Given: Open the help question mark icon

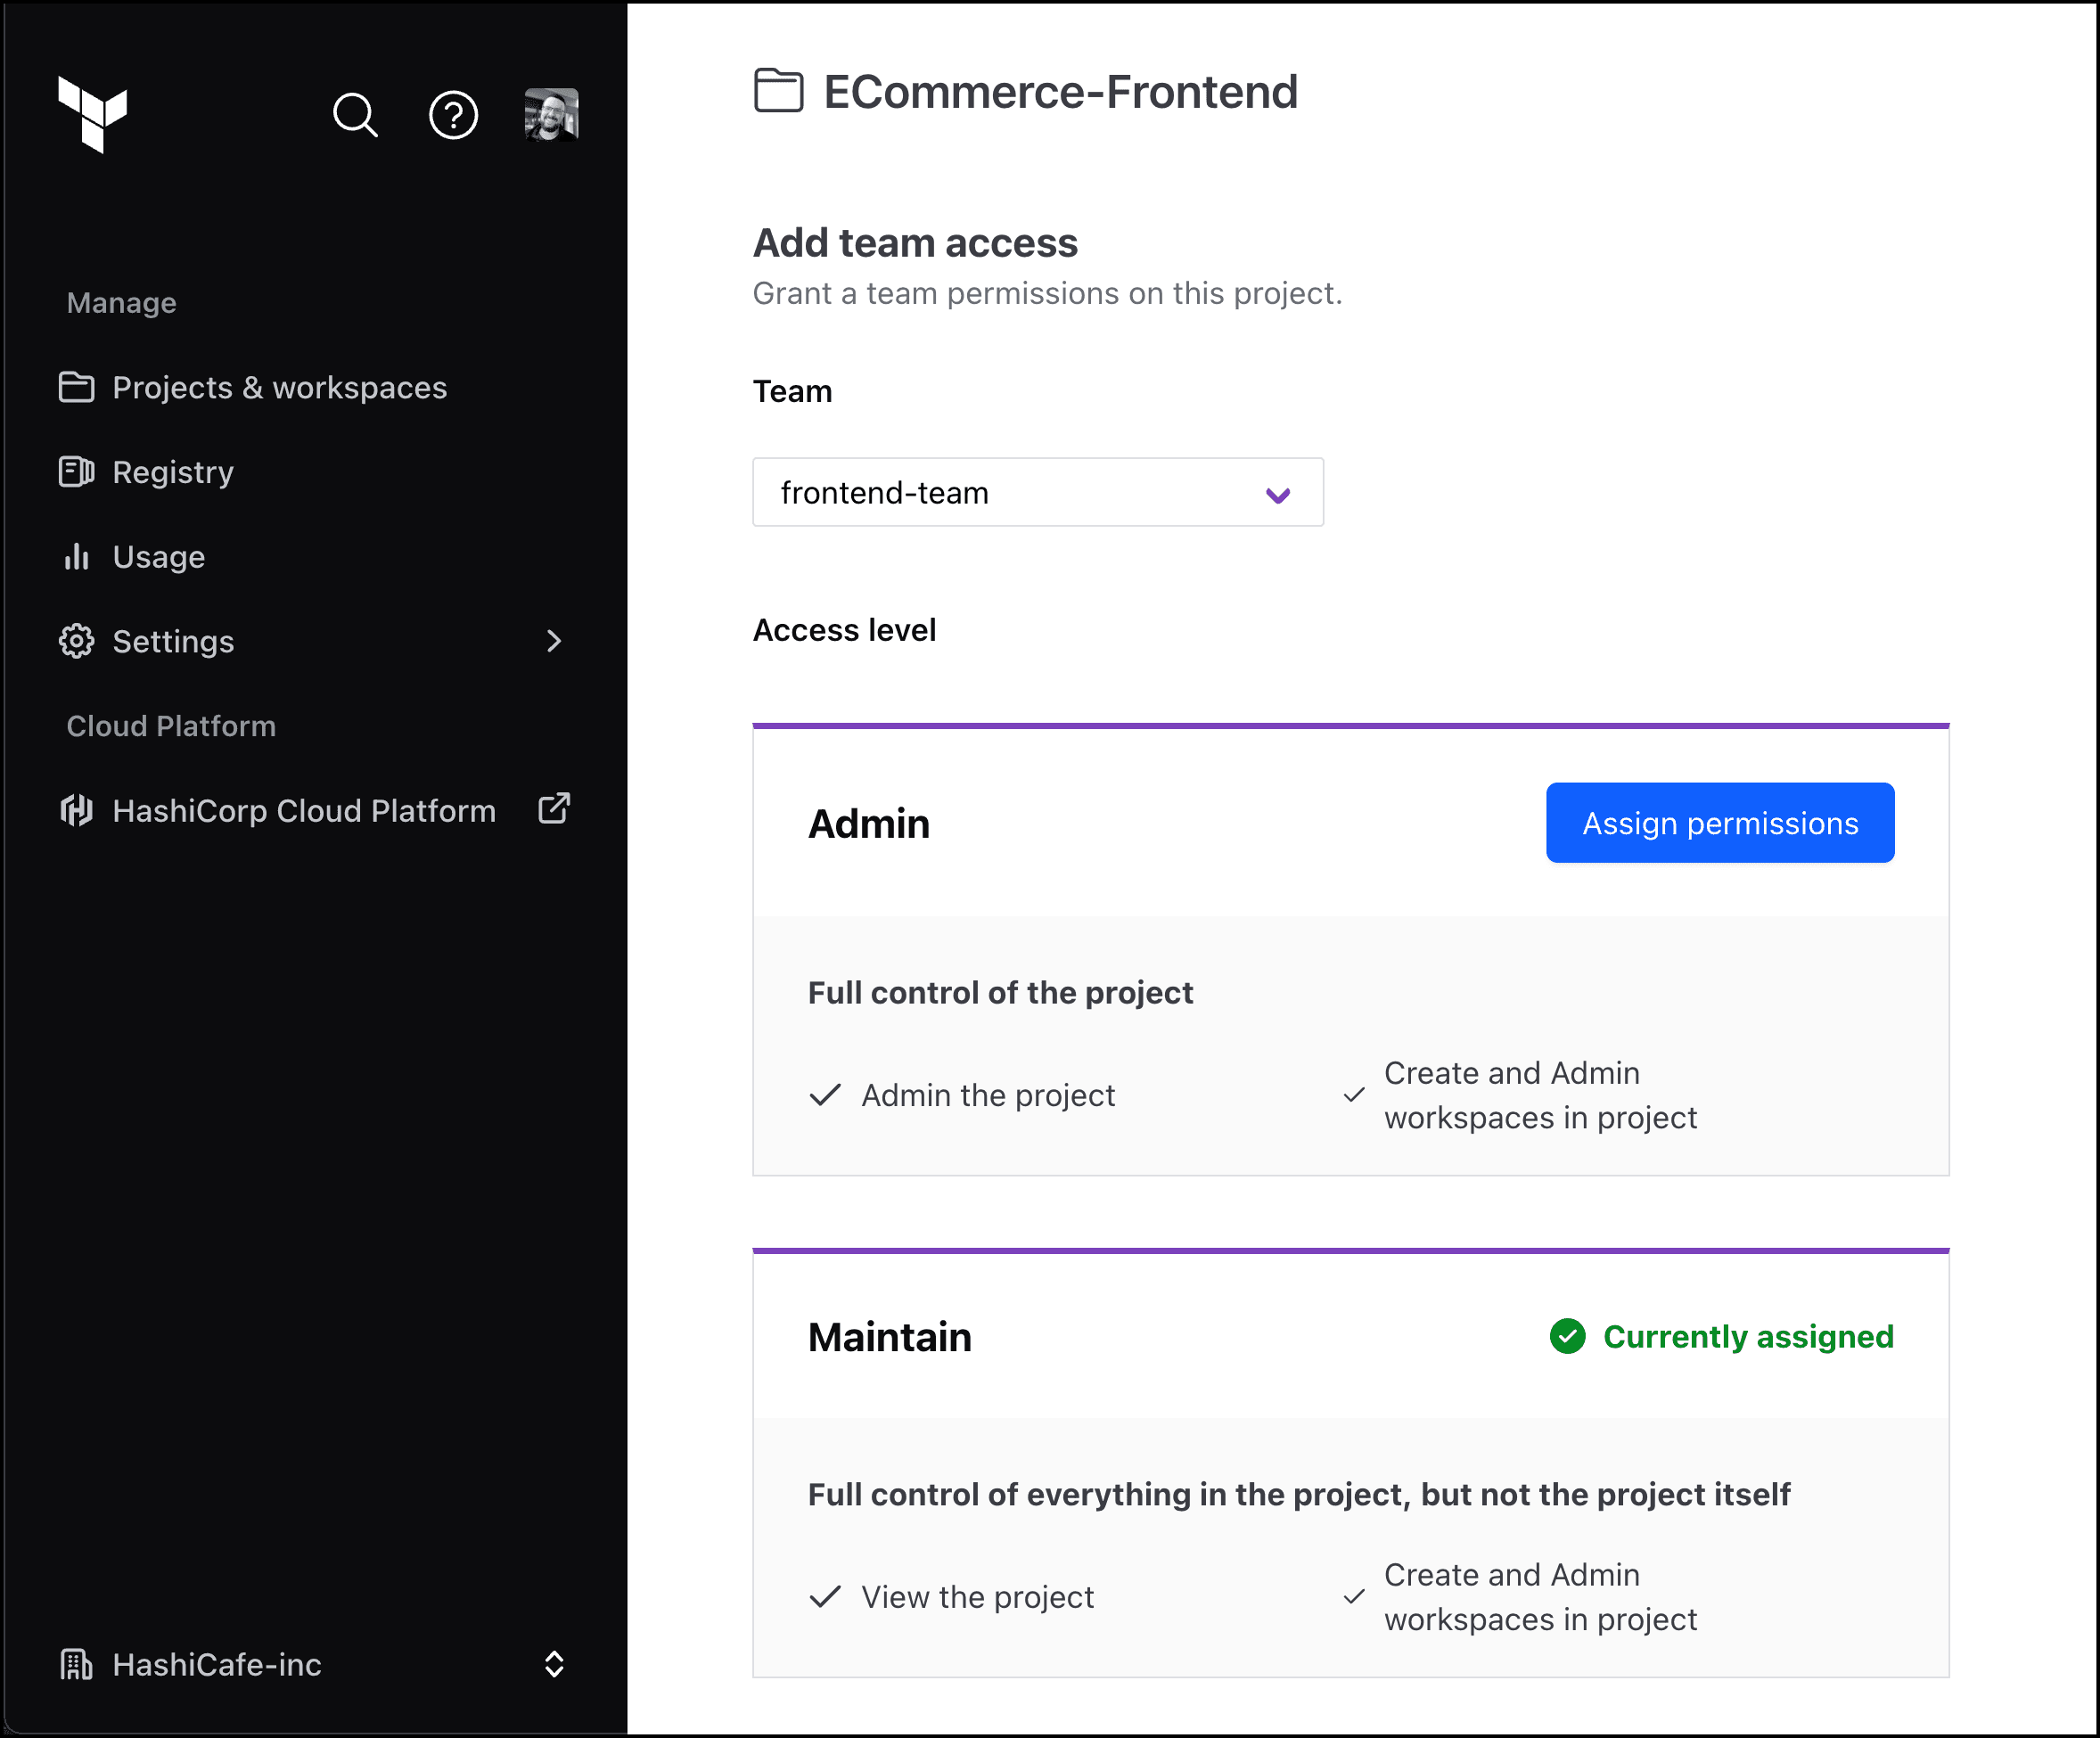Looking at the screenshot, I should 453,115.
